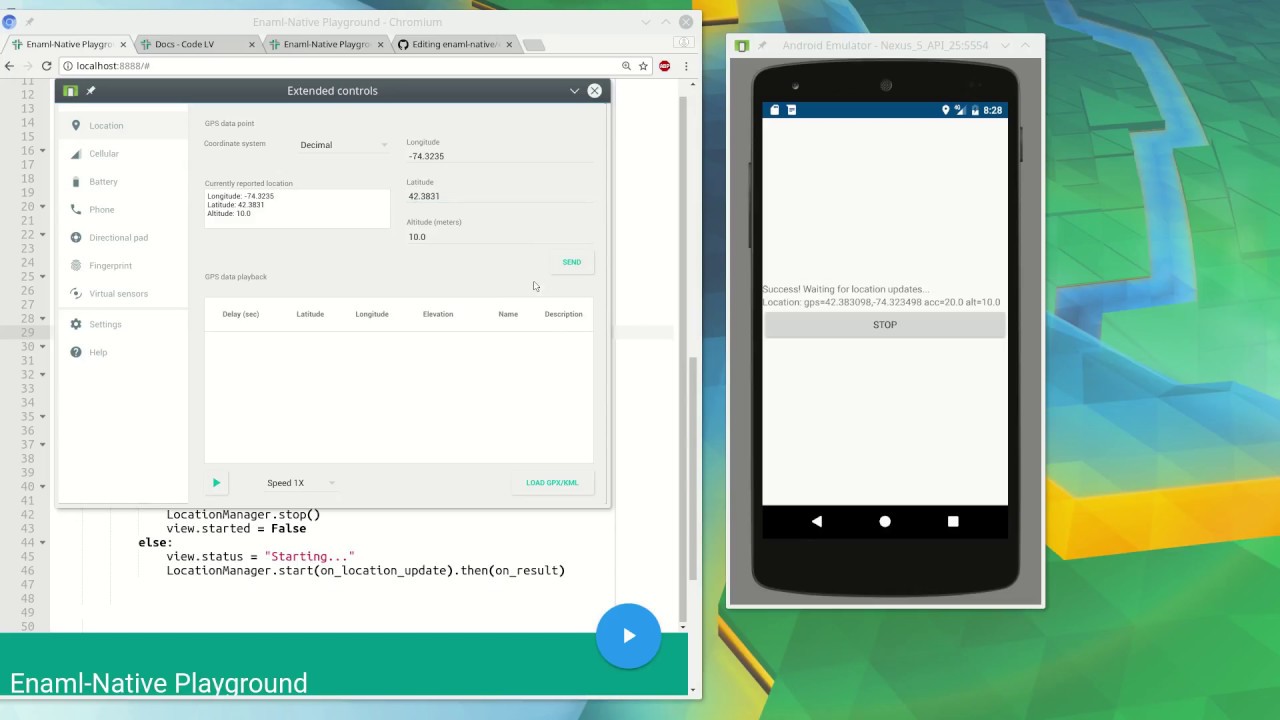Screen dimensions: 1280x720
Task: Open emulator Settings with gear icon
Action: pyautogui.click(x=76, y=324)
